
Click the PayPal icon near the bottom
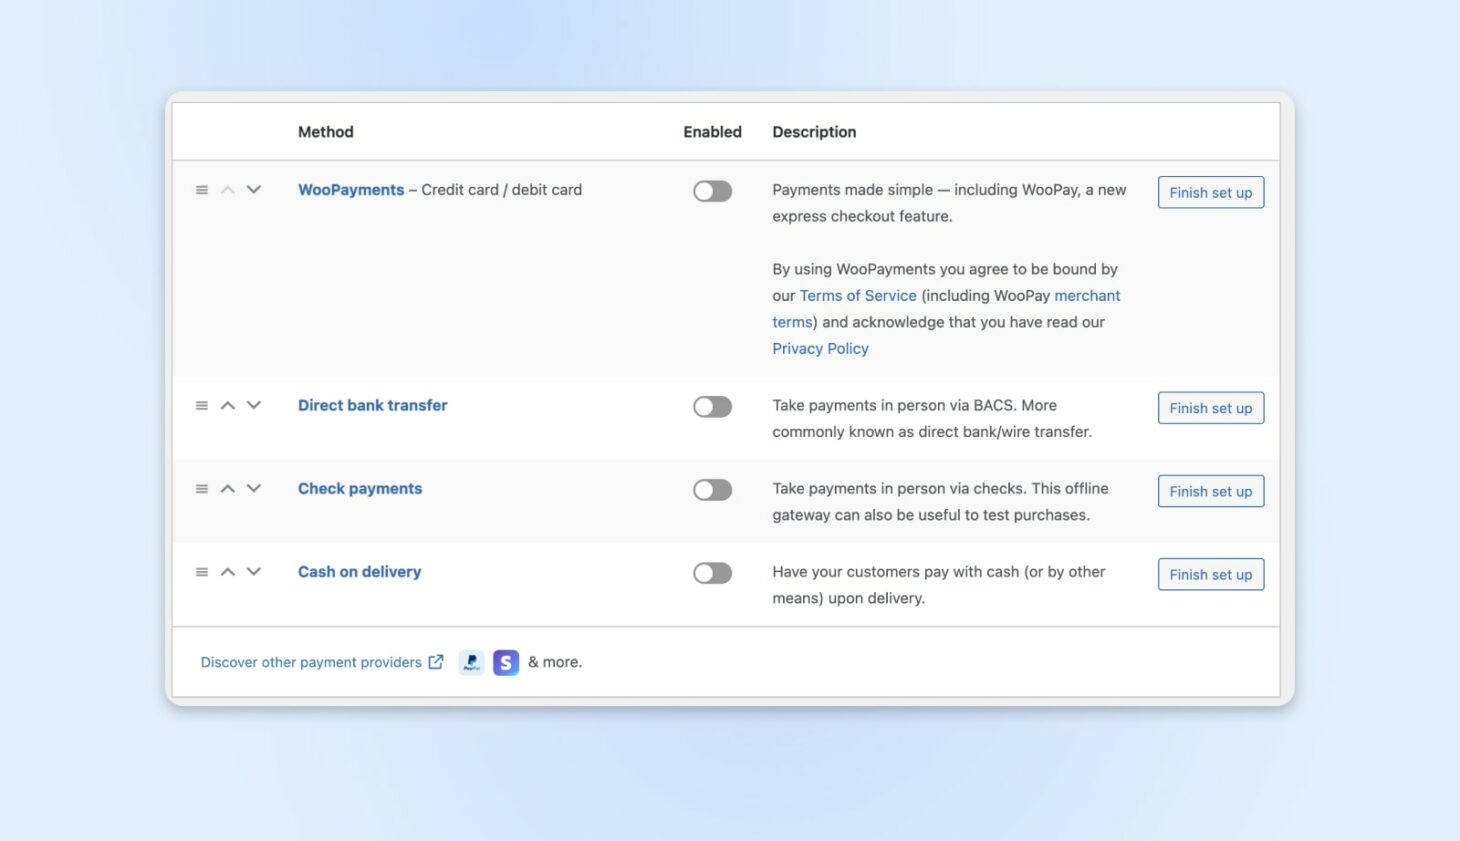pyautogui.click(x=471, y=662)
